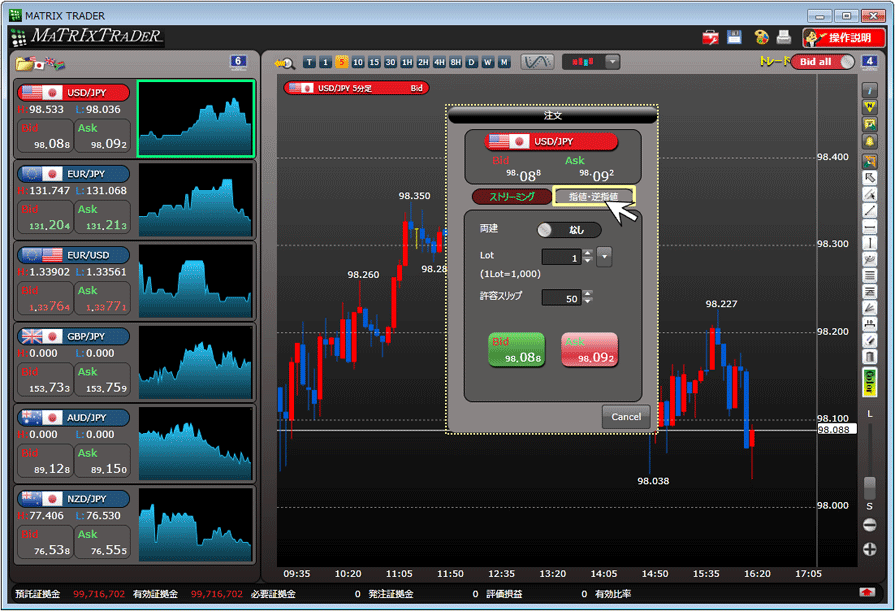
Task: Switch chart to 1H timeframe
Action: click(x=406, y=62)
